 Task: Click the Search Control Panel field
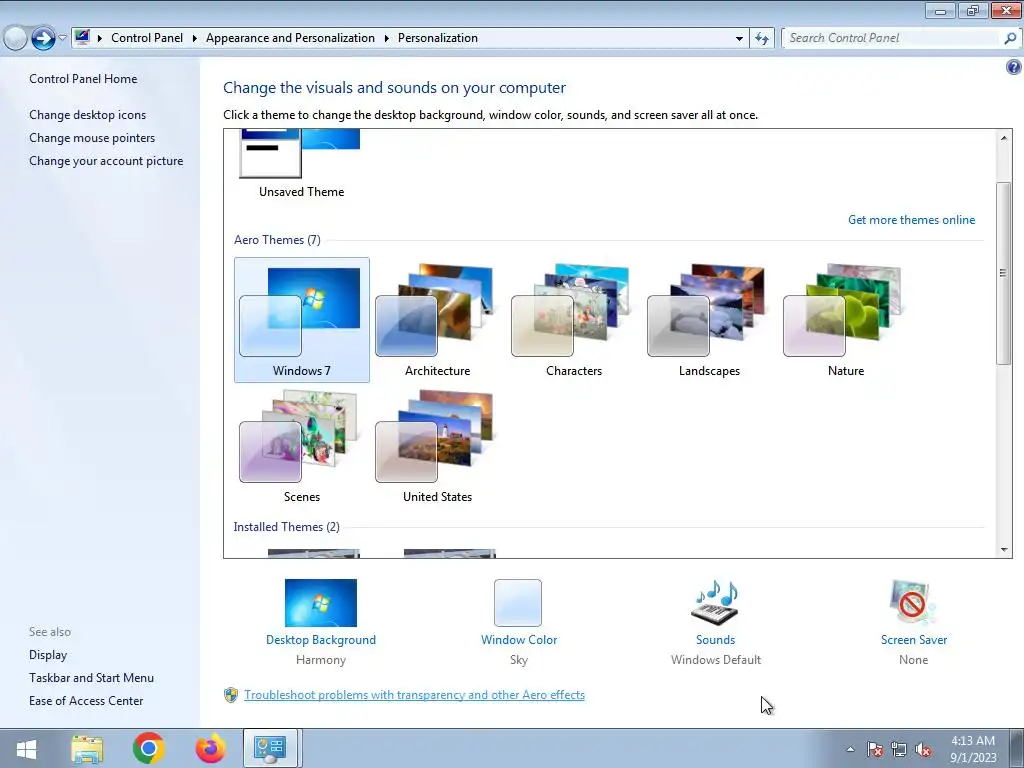[892, 38]
